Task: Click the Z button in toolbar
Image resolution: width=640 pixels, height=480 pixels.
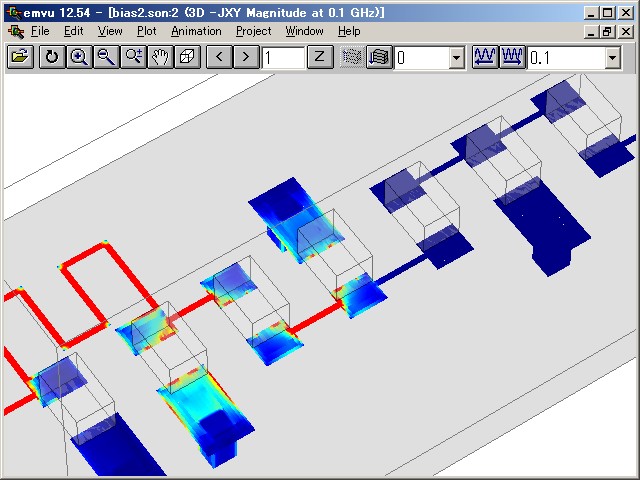Action: pyautogui.click(x=320, y=57)
